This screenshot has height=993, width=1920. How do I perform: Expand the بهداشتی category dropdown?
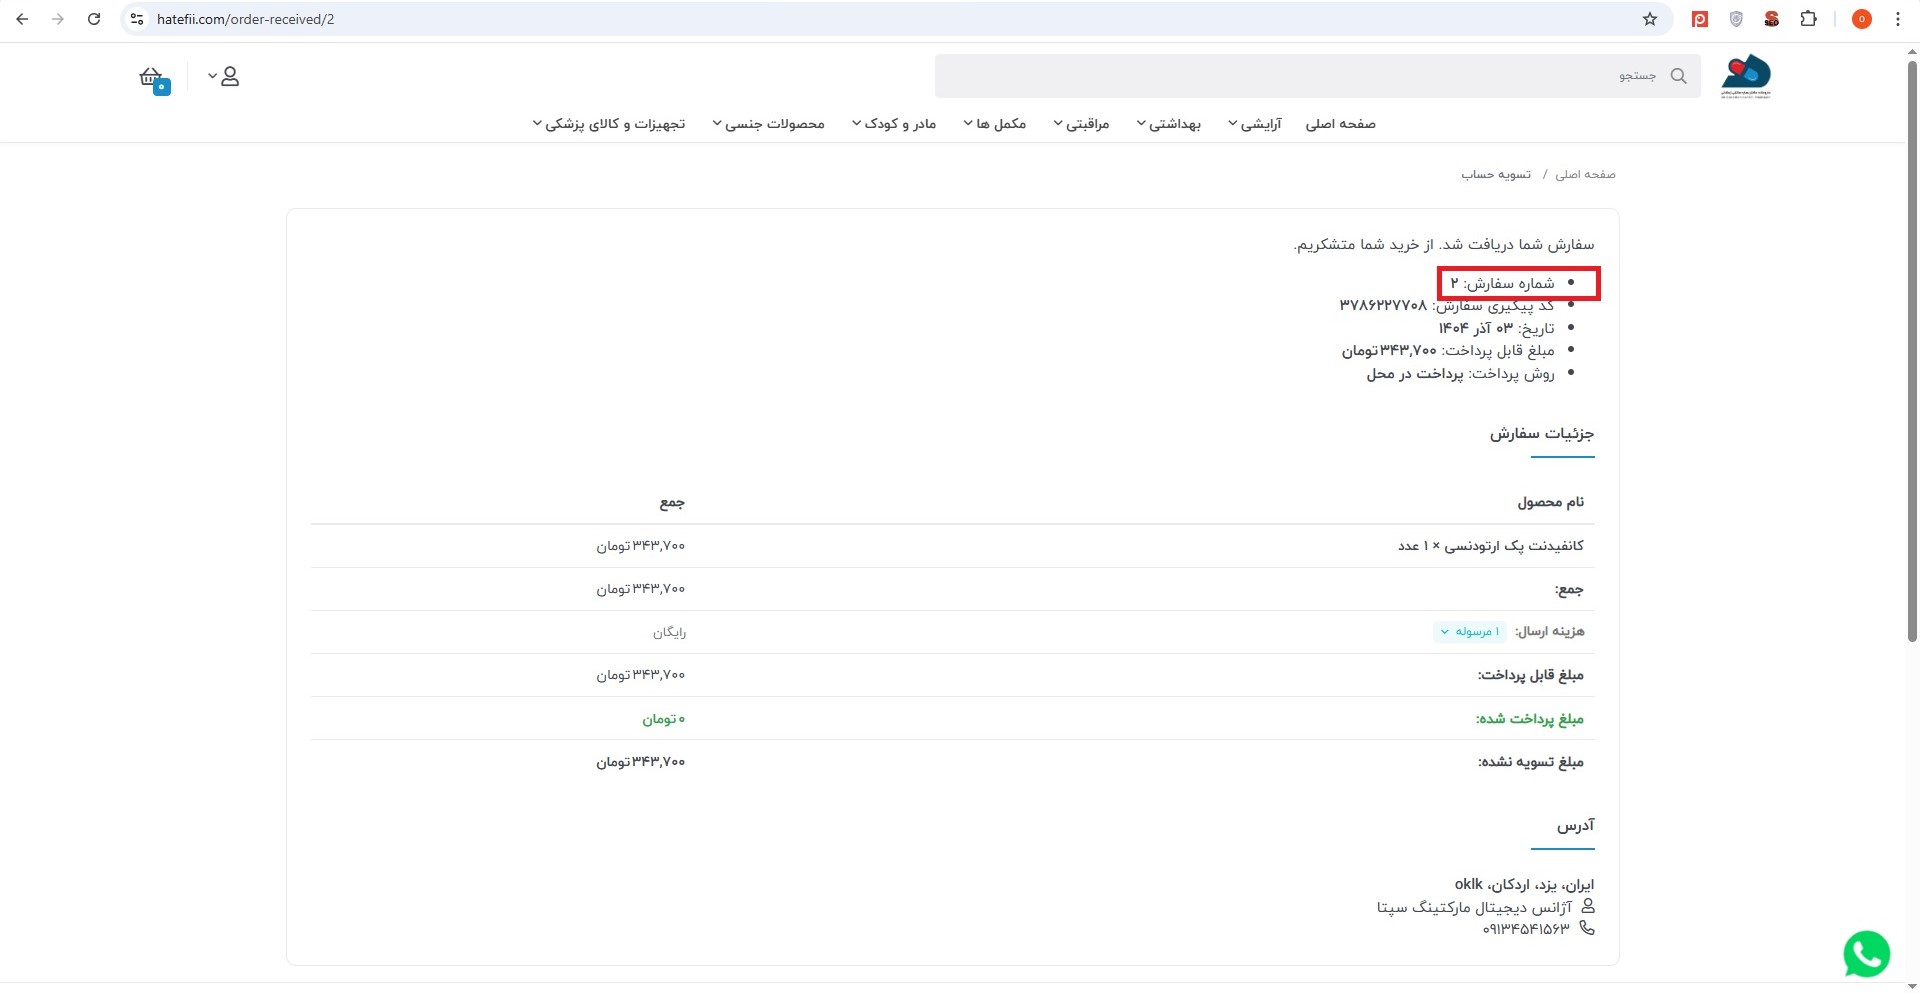point(1168,124)
